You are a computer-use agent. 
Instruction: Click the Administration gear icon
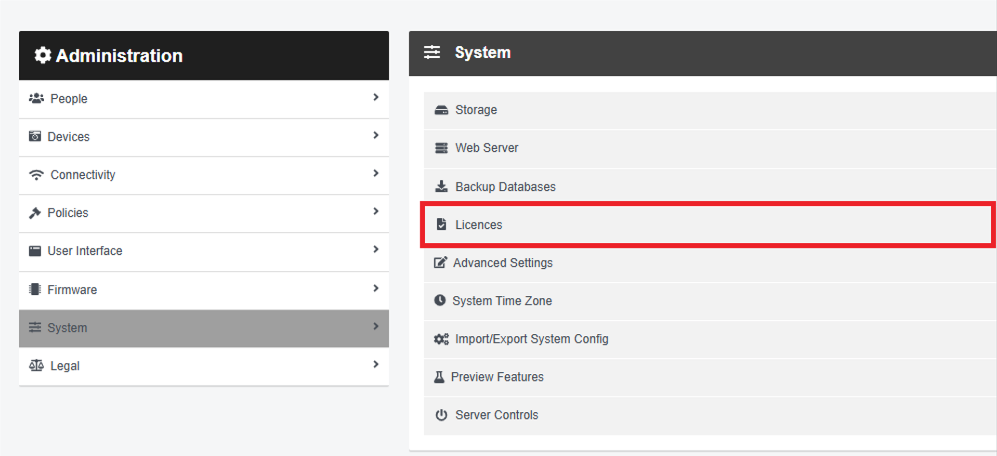(x=43, y=55)
